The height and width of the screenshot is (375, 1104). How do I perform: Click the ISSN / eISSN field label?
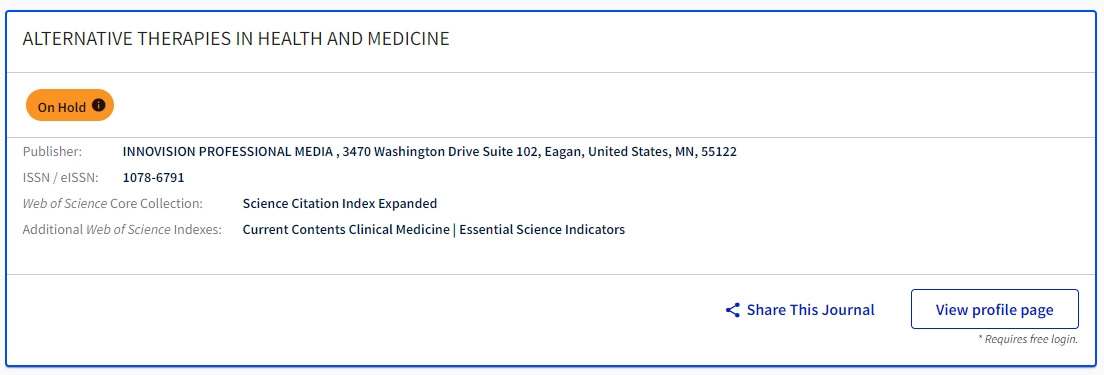[x=61, y=177]
